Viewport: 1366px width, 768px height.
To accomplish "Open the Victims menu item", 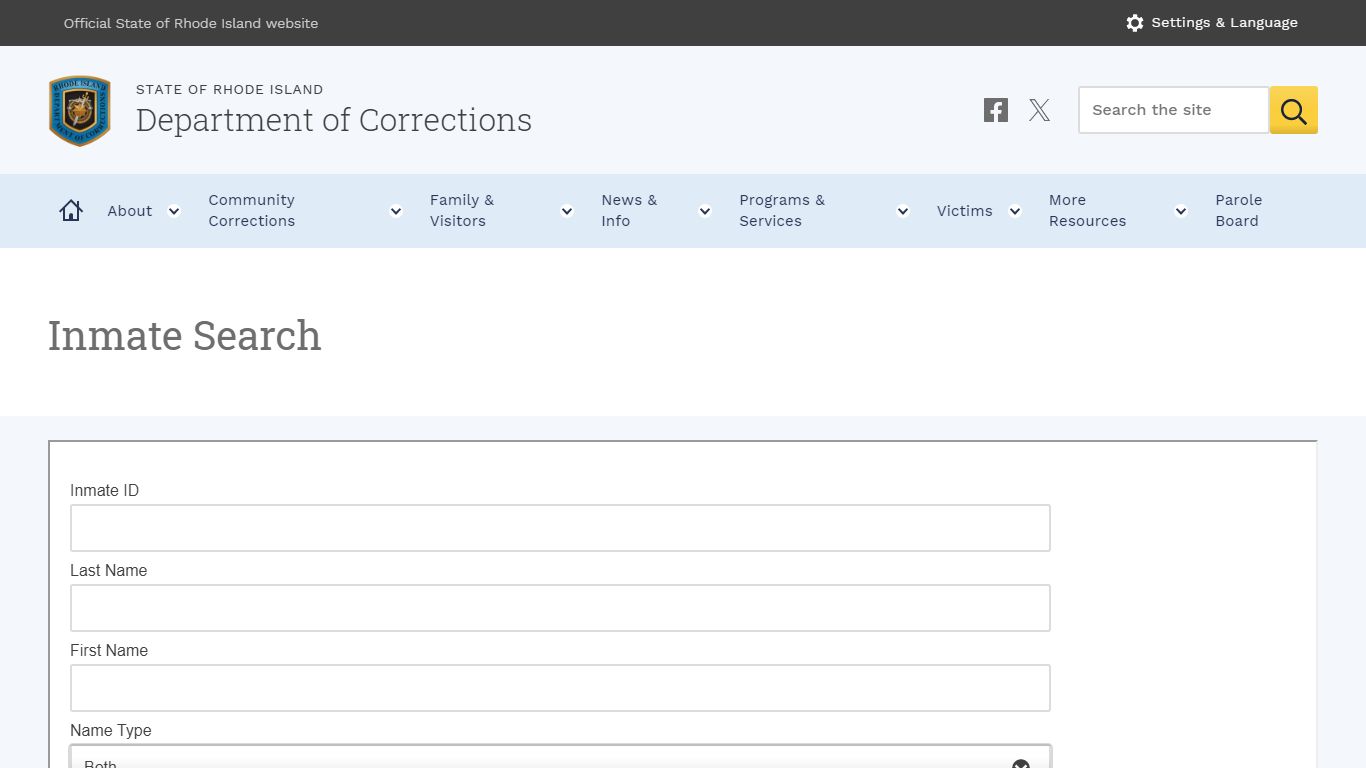I will point(965,211).
